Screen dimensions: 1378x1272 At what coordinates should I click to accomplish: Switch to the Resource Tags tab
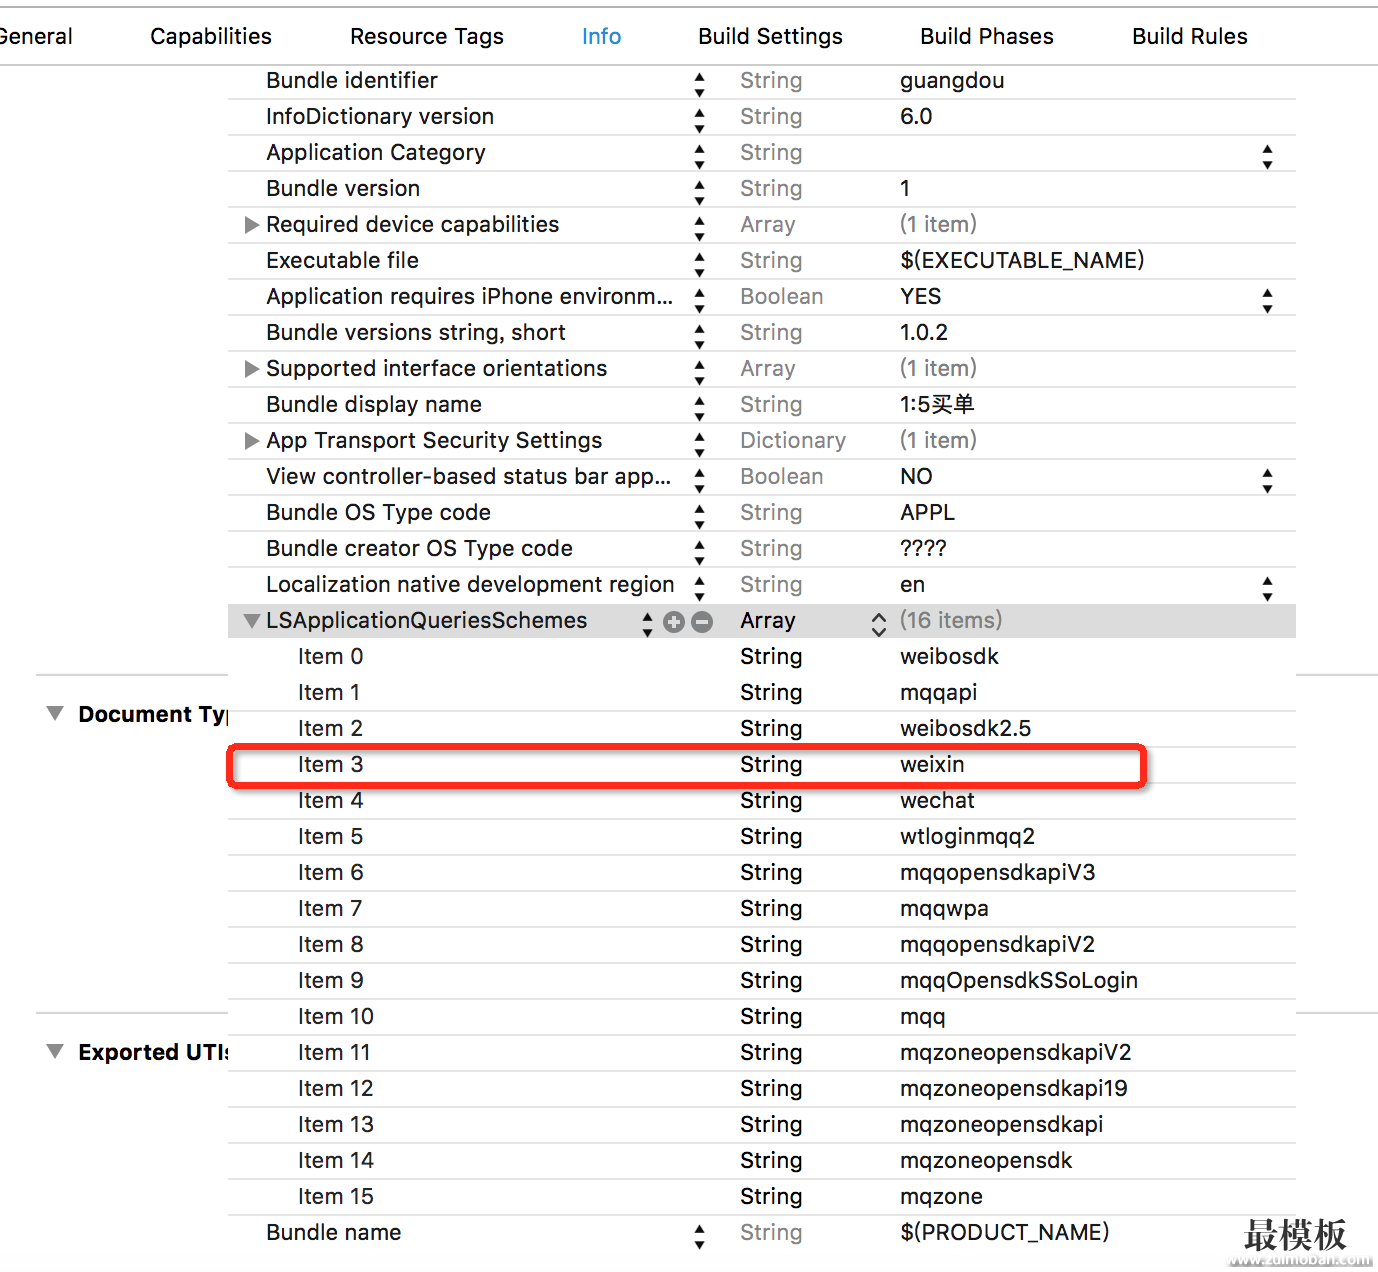coord(427,37)
